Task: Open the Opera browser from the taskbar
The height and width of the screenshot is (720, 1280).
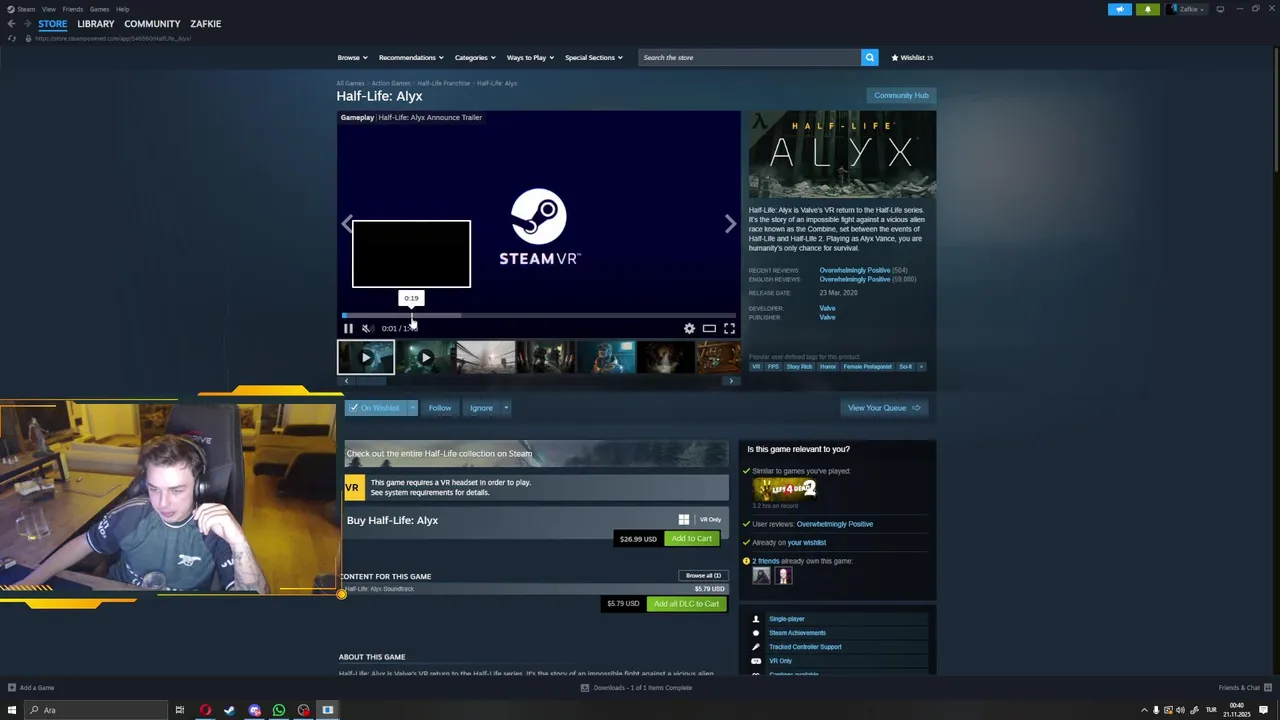Action: [205, 710]
